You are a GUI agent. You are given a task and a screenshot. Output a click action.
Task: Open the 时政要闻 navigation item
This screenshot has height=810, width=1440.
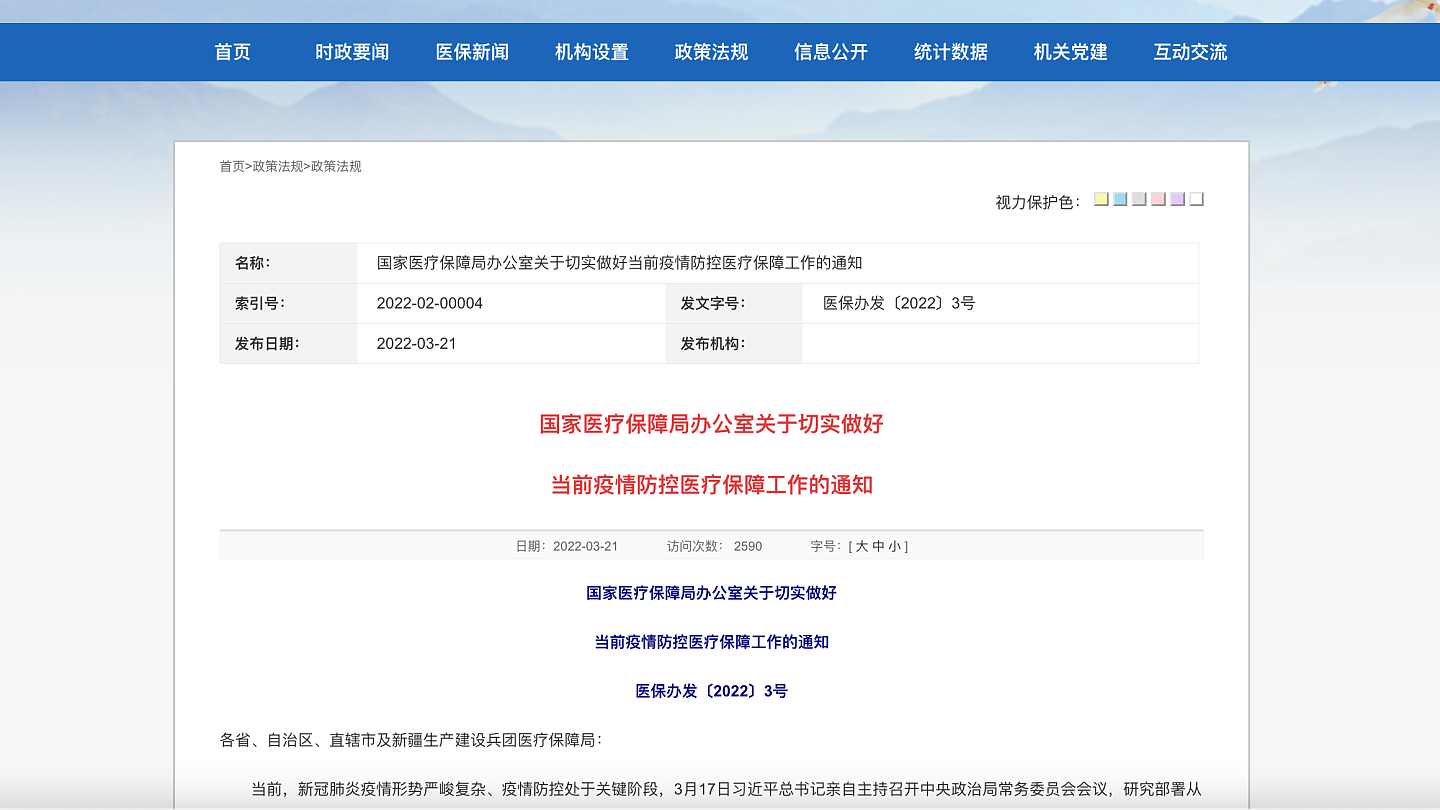coord(352,52)
